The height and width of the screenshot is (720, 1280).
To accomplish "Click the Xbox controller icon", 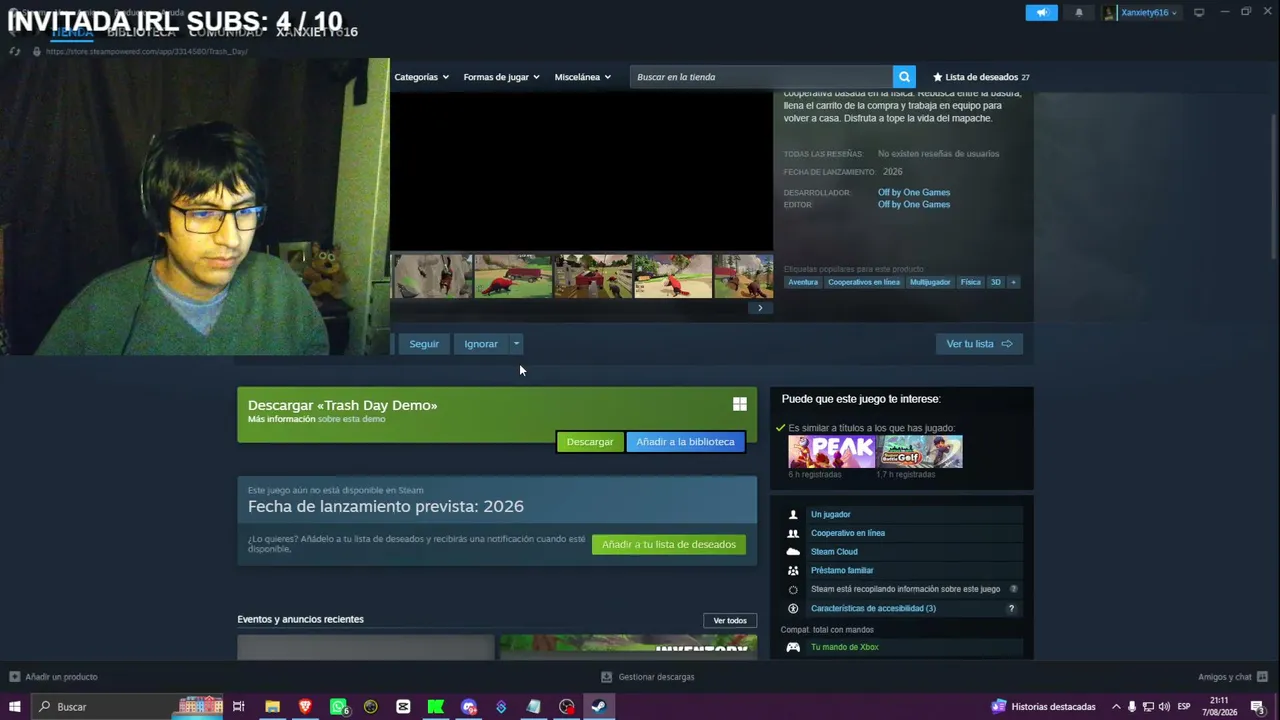I will (x=793, y=647).
